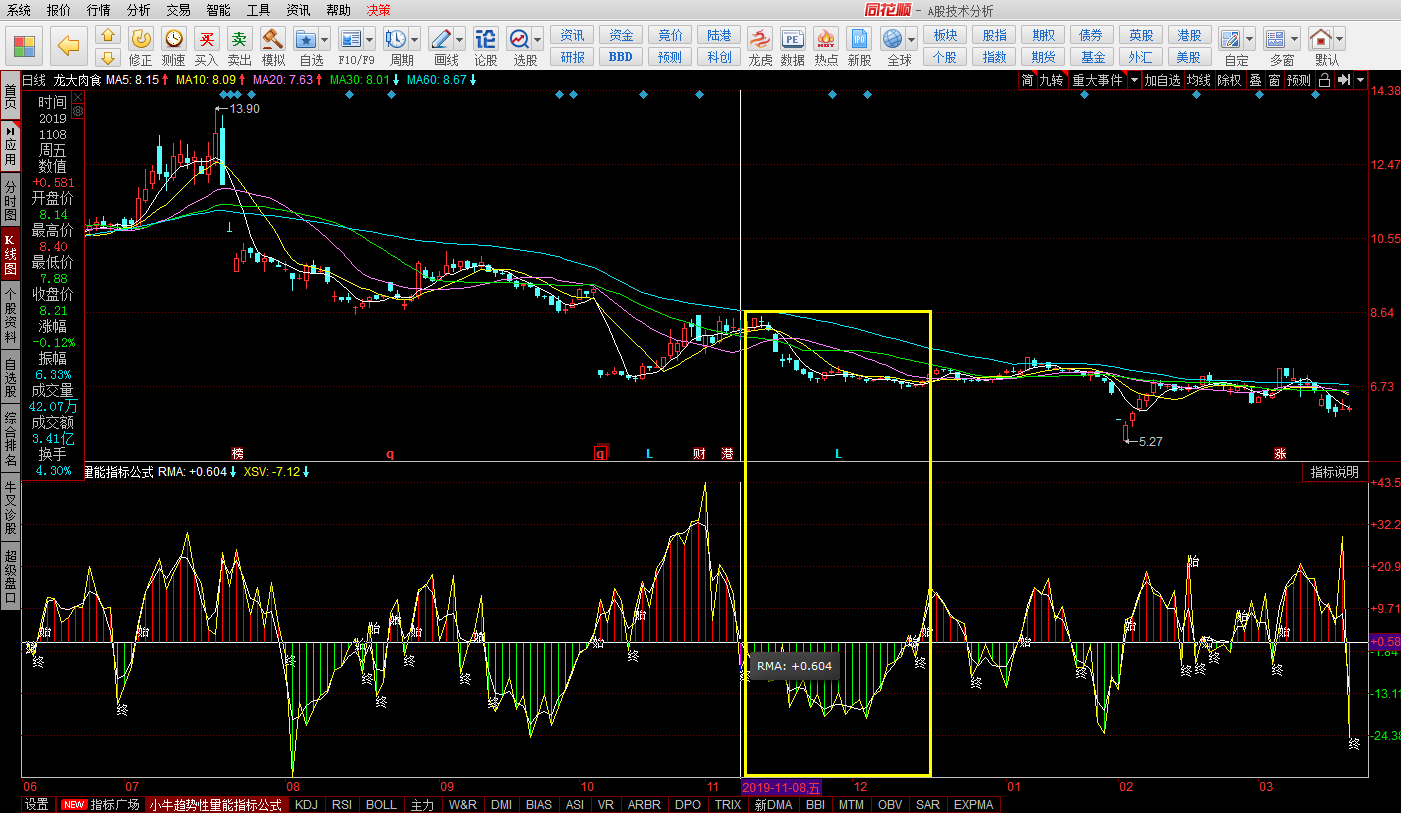1401x813 pixels.
Task: Open the 分析 menu
Action: [139, 10]
